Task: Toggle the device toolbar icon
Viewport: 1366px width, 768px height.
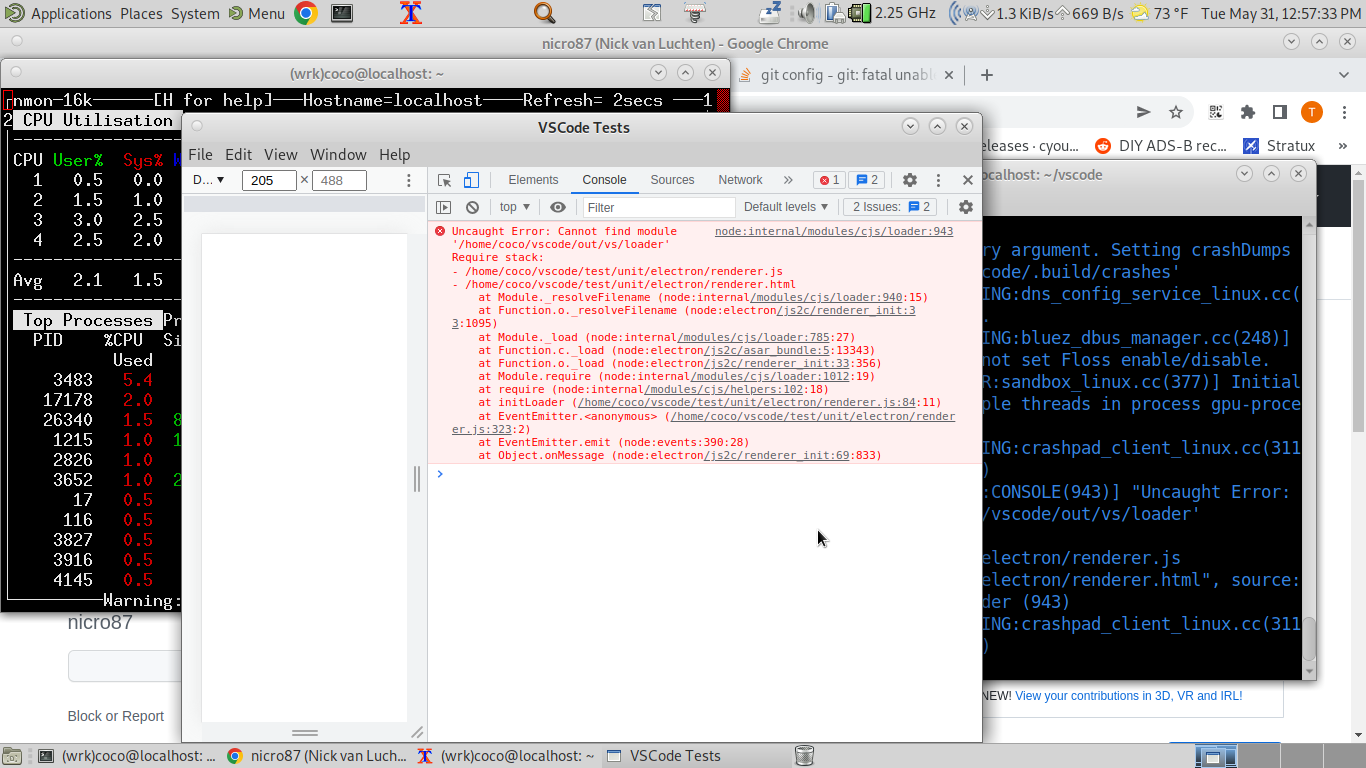Action: tap(471, 180)
